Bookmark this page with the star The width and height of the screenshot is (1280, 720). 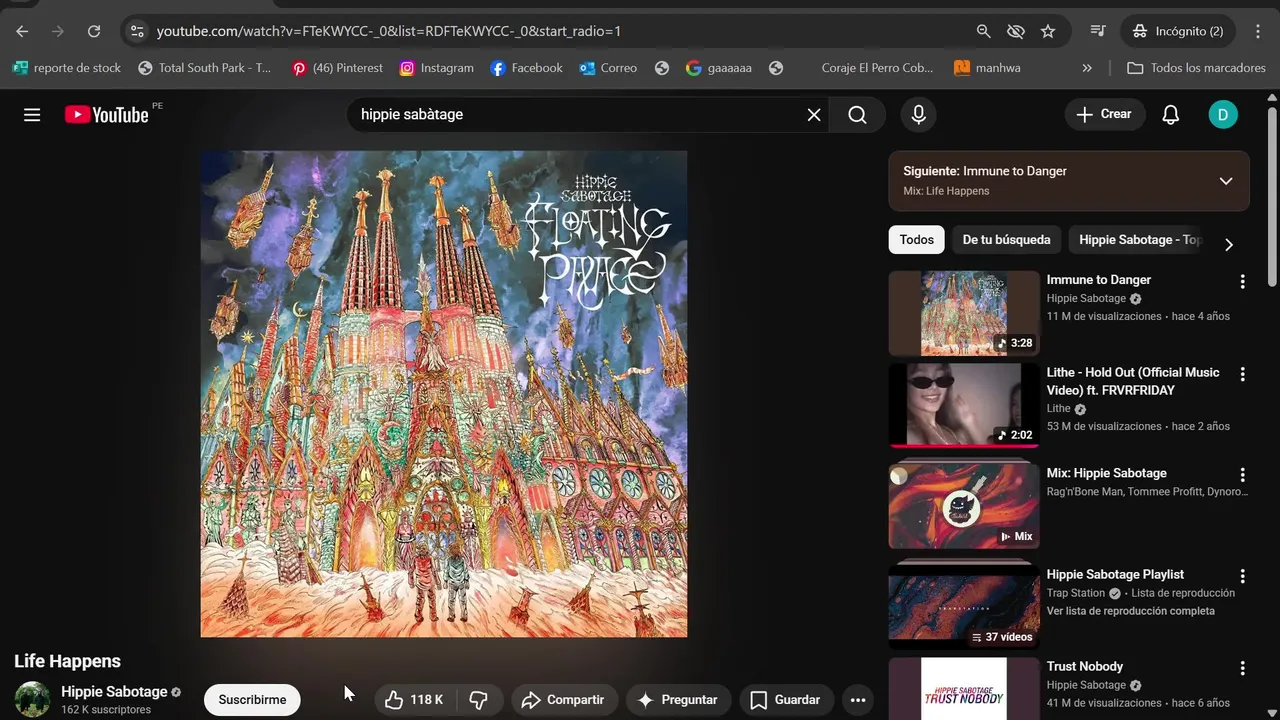[1048, 31]
